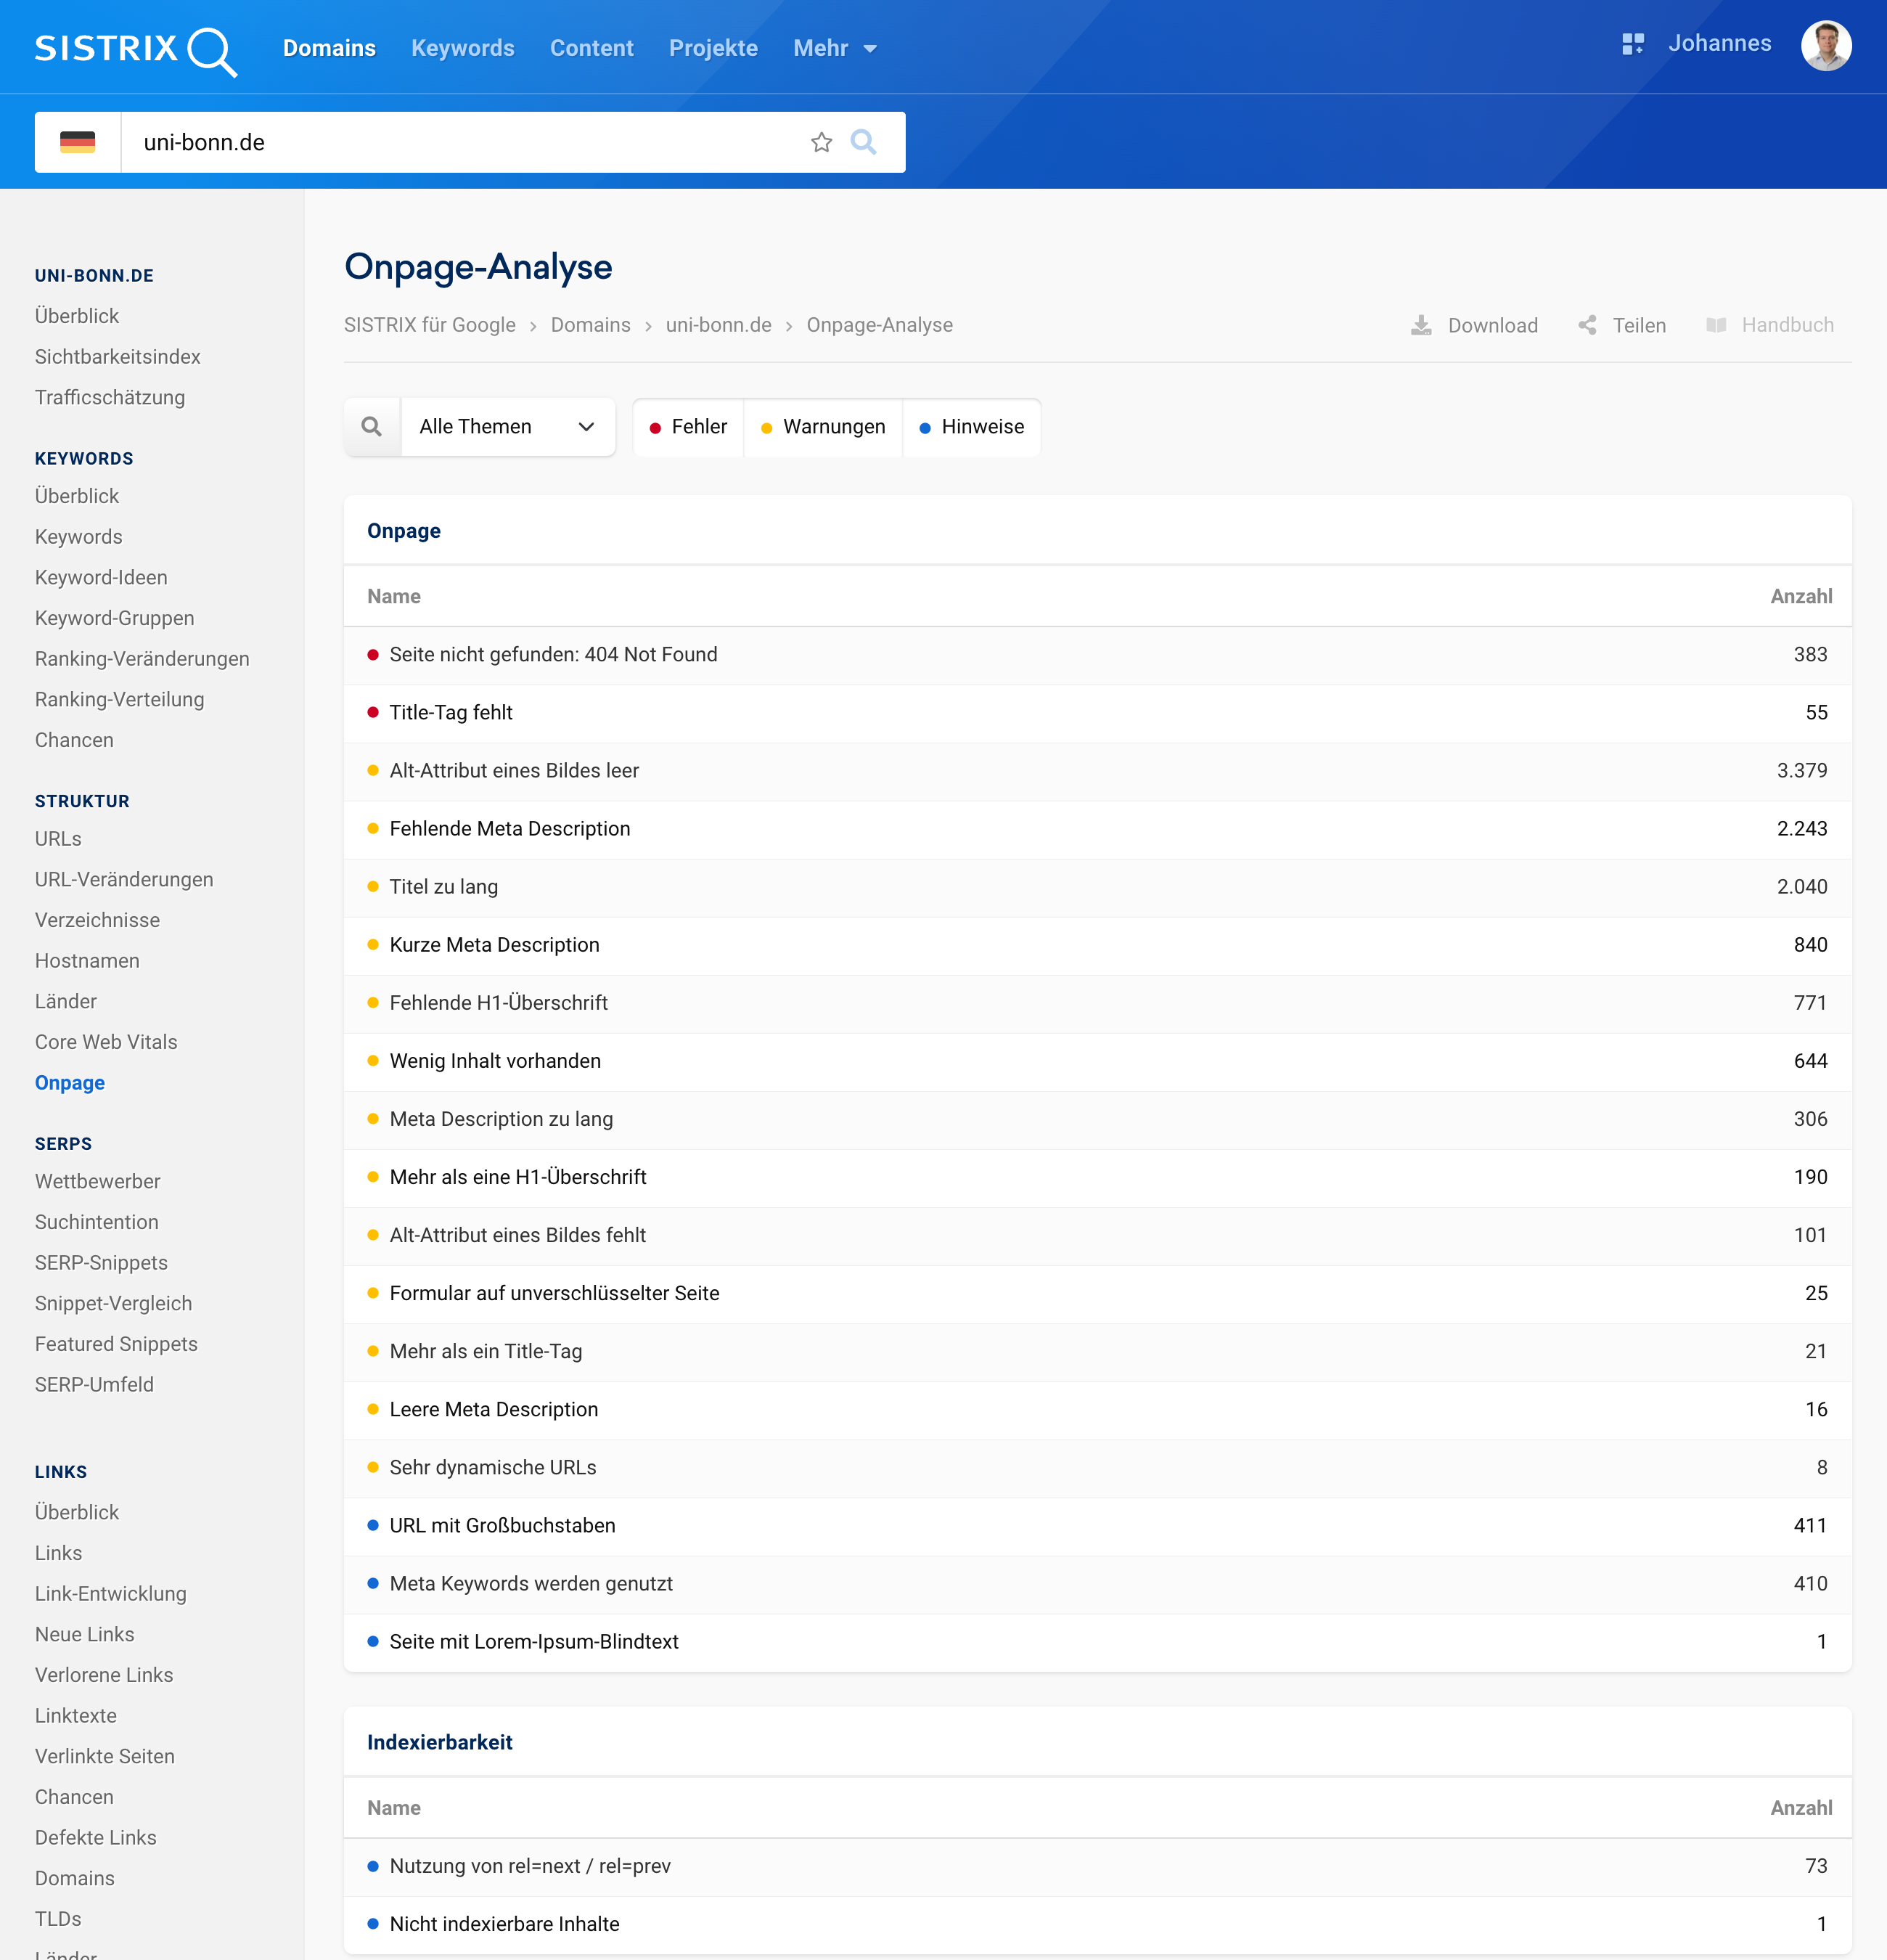Click the star favorite icon in search bar
The height and width of the screenshot is (1960, 1887).
click(x=821, y=142)
